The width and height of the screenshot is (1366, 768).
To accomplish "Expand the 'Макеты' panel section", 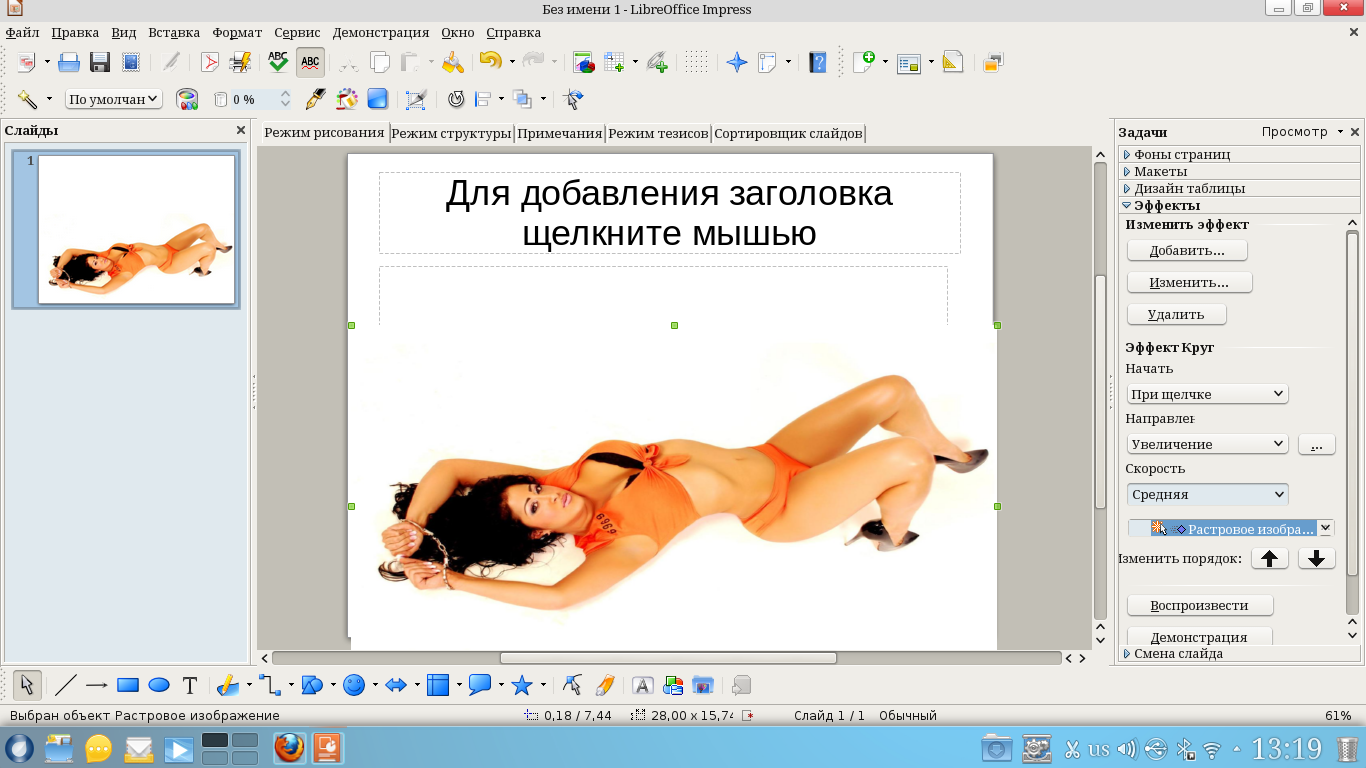I will (1160, 171).
